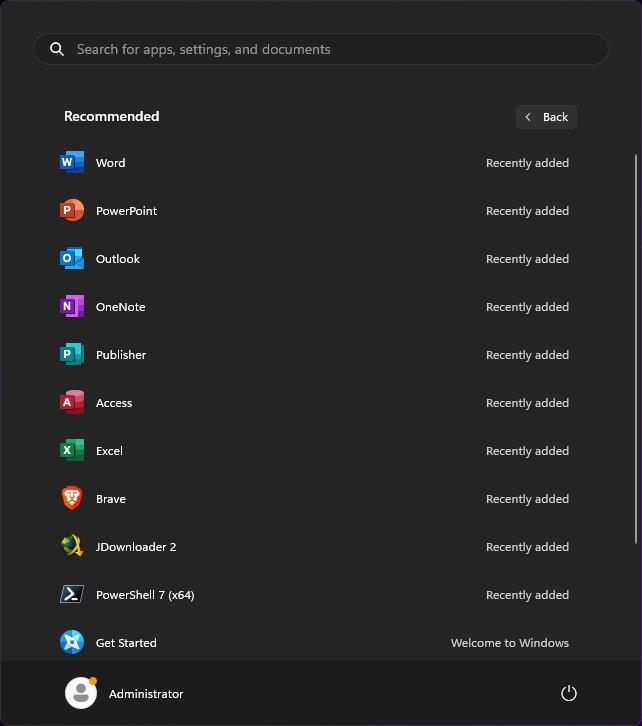This screenshot has width=642, height=726.
Task: Select the PowerShell 7 (x64) label
Action: [x=145, y=595]
